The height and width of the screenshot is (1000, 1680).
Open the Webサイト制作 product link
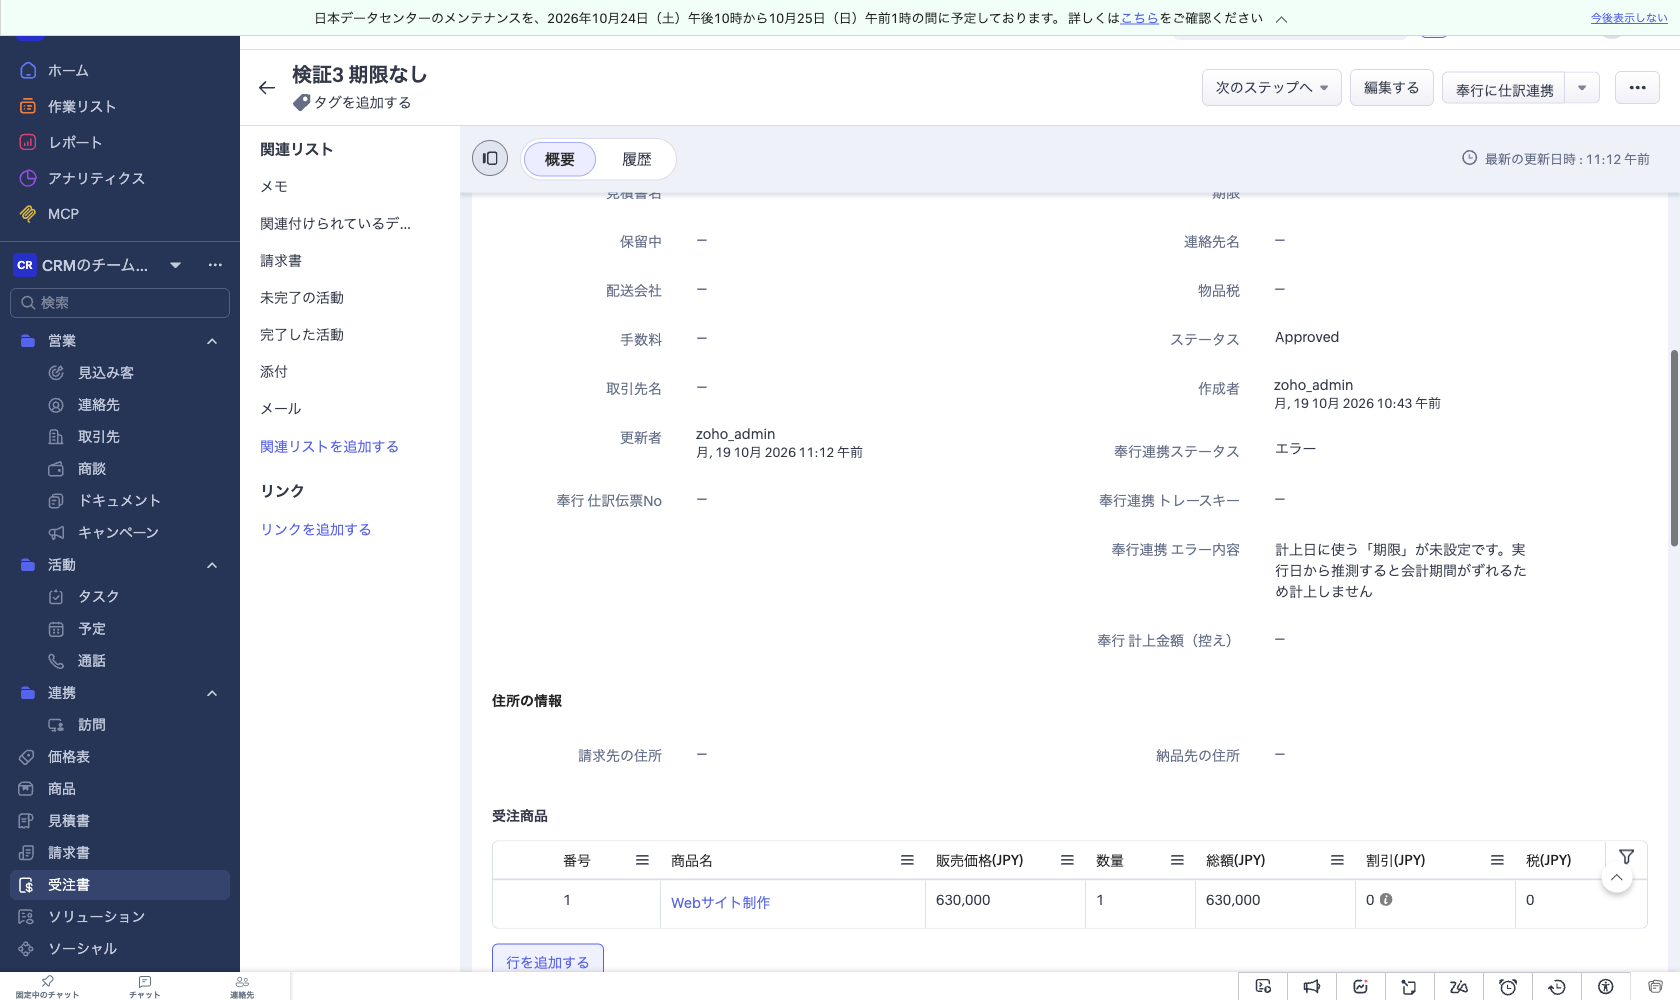tap(720, 902)
